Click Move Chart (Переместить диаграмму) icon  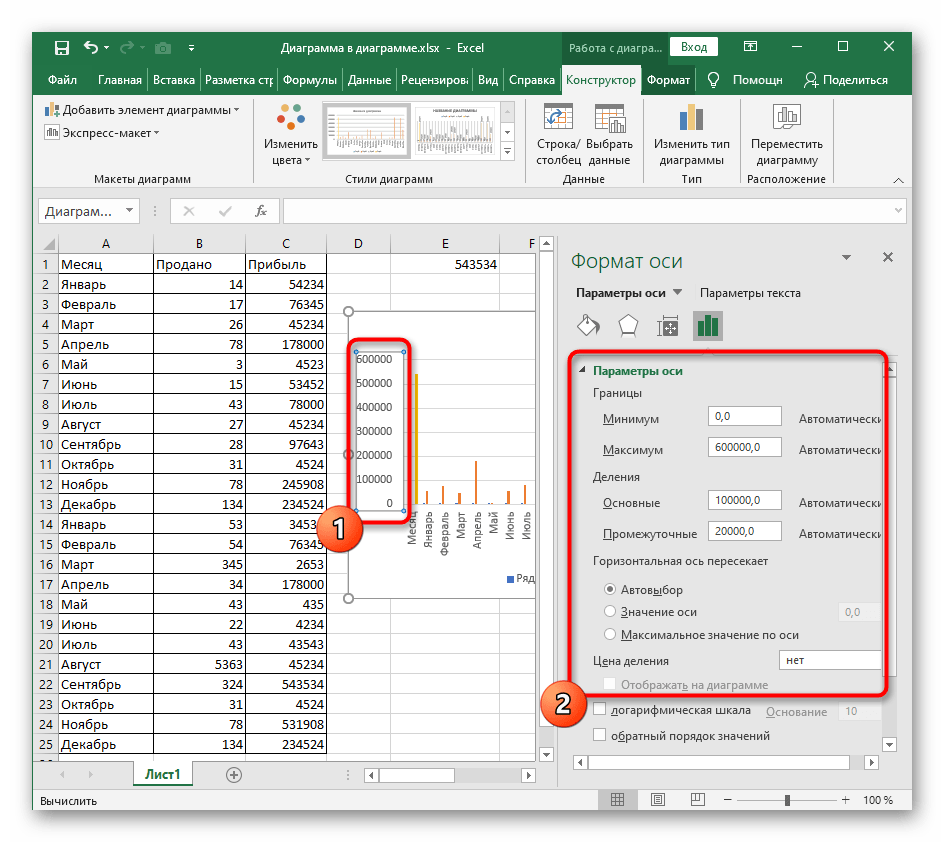click(786, 120)
